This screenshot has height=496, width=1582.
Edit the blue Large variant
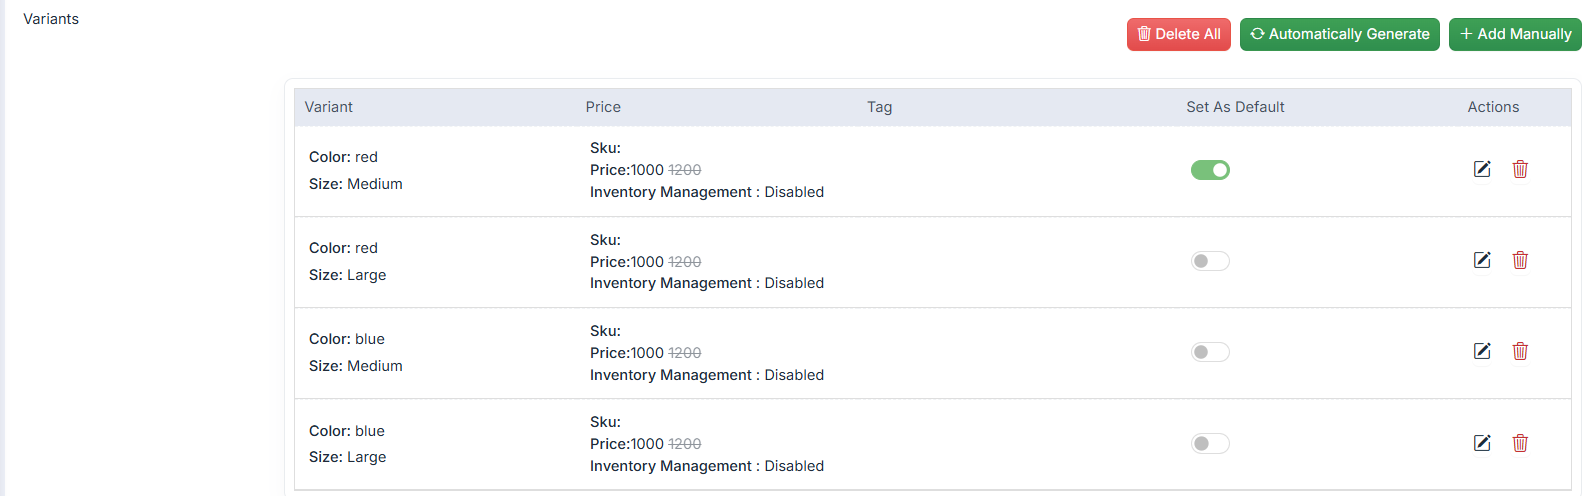[1482, 443]
